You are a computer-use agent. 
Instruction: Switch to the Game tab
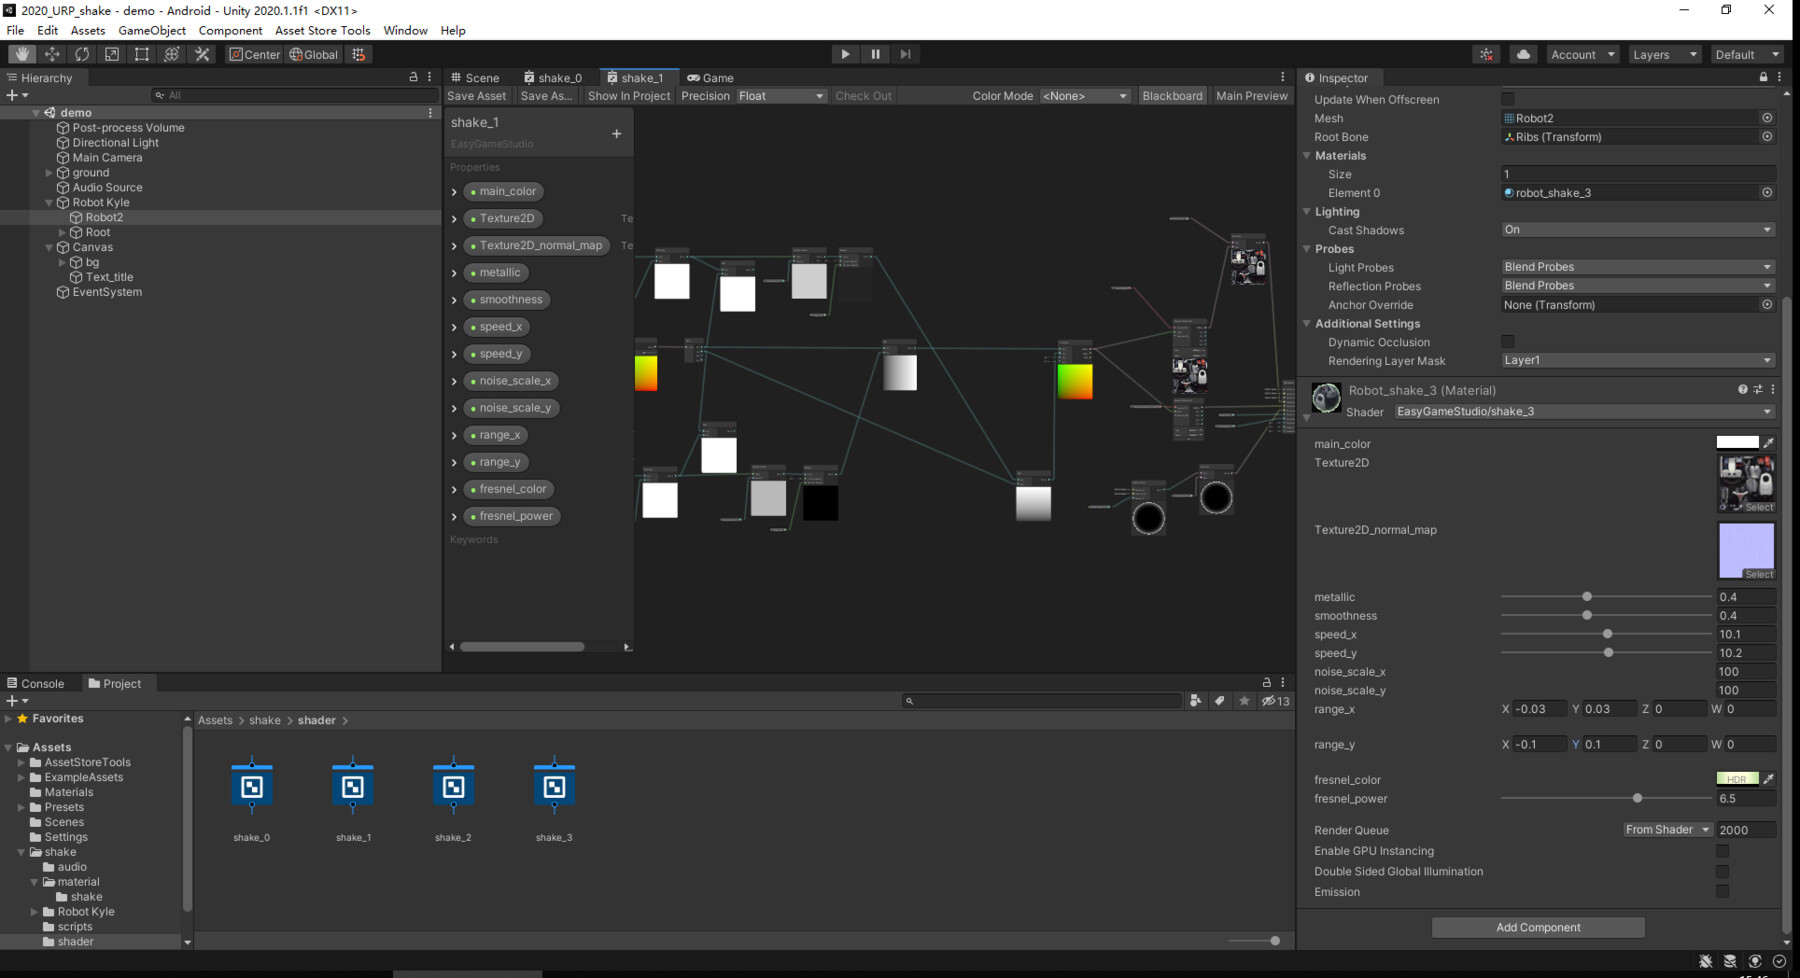click(x=710, y=77)
